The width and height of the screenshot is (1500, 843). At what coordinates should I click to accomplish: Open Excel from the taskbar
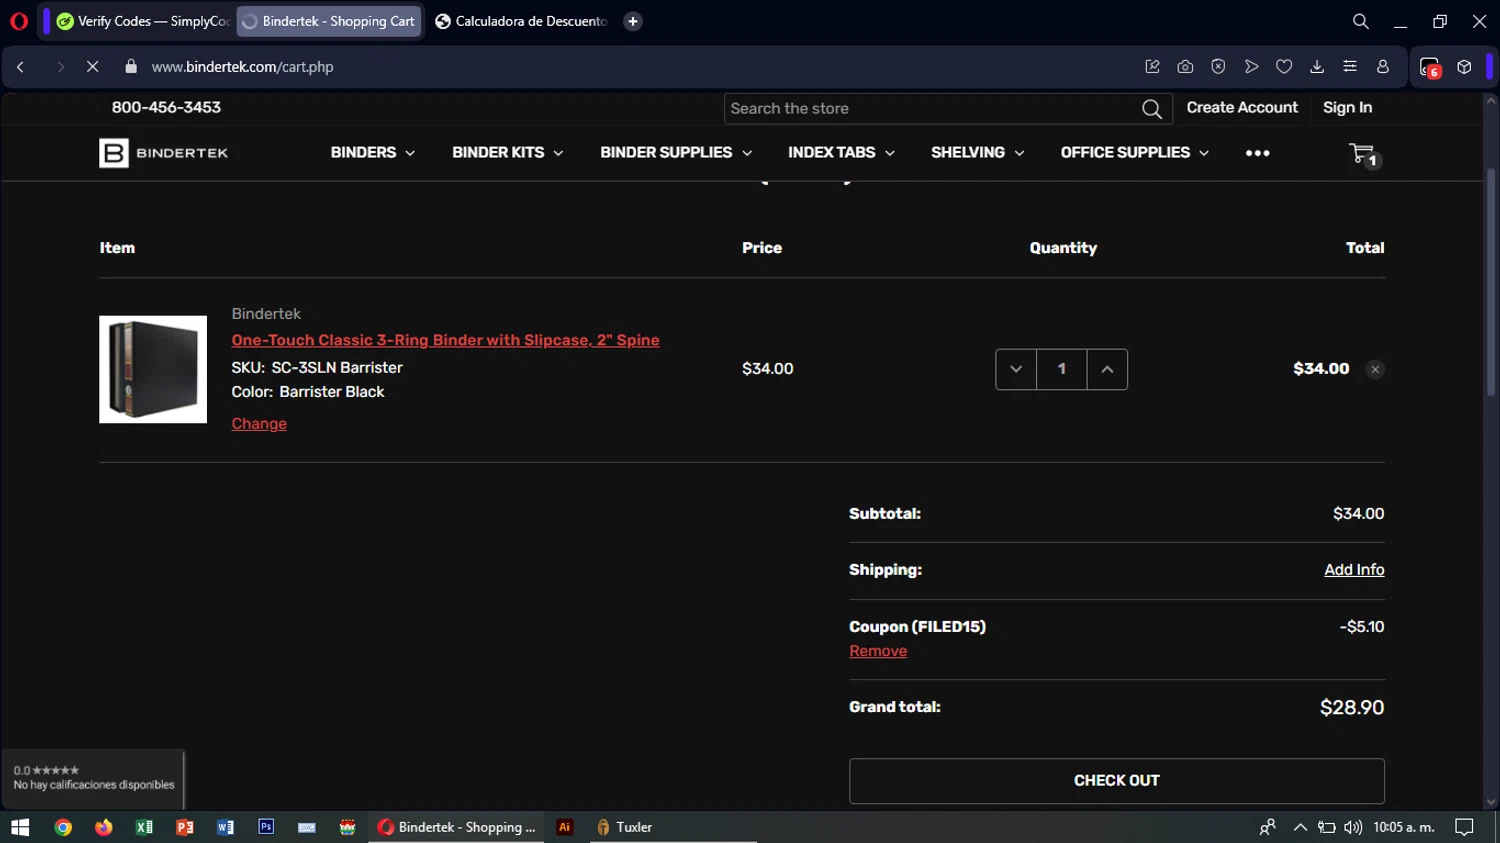(144, 827)
